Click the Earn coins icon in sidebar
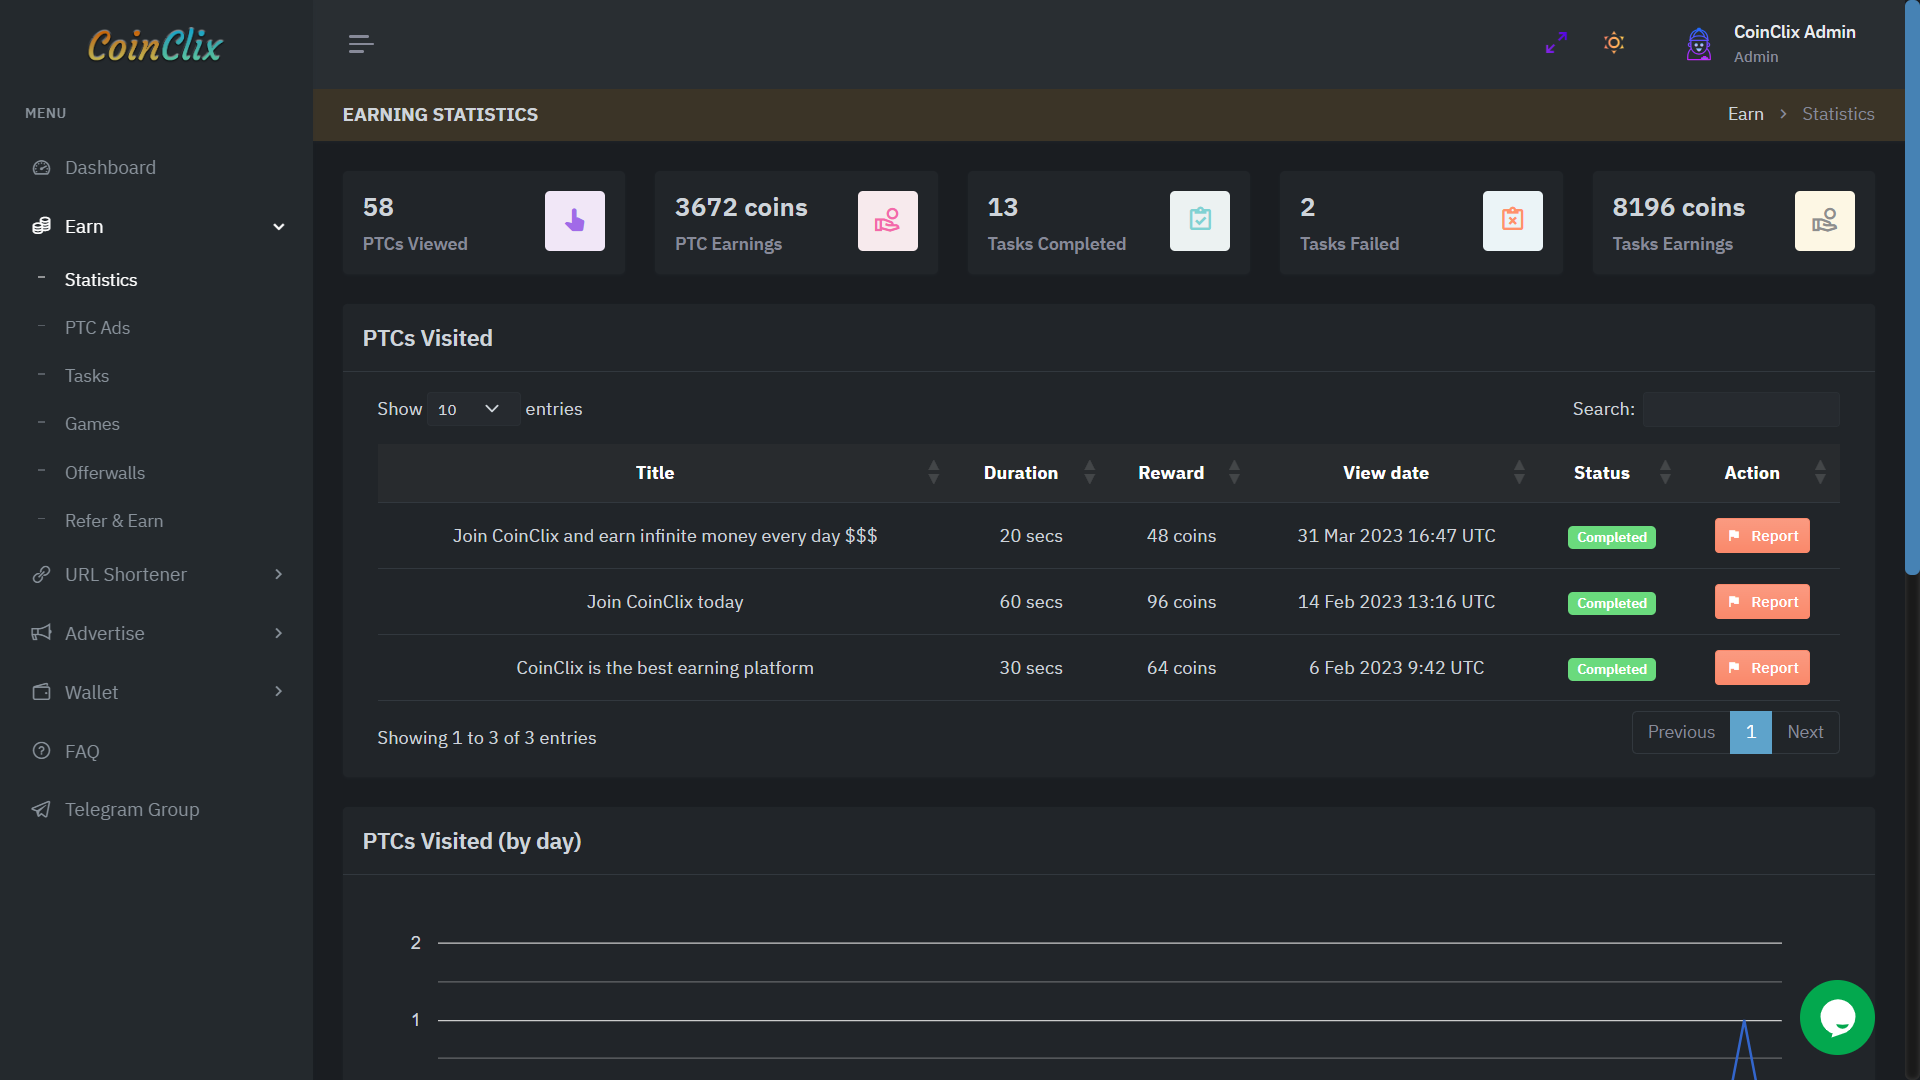This screenshot has width=1920, height=1080. tap(41, 227)
